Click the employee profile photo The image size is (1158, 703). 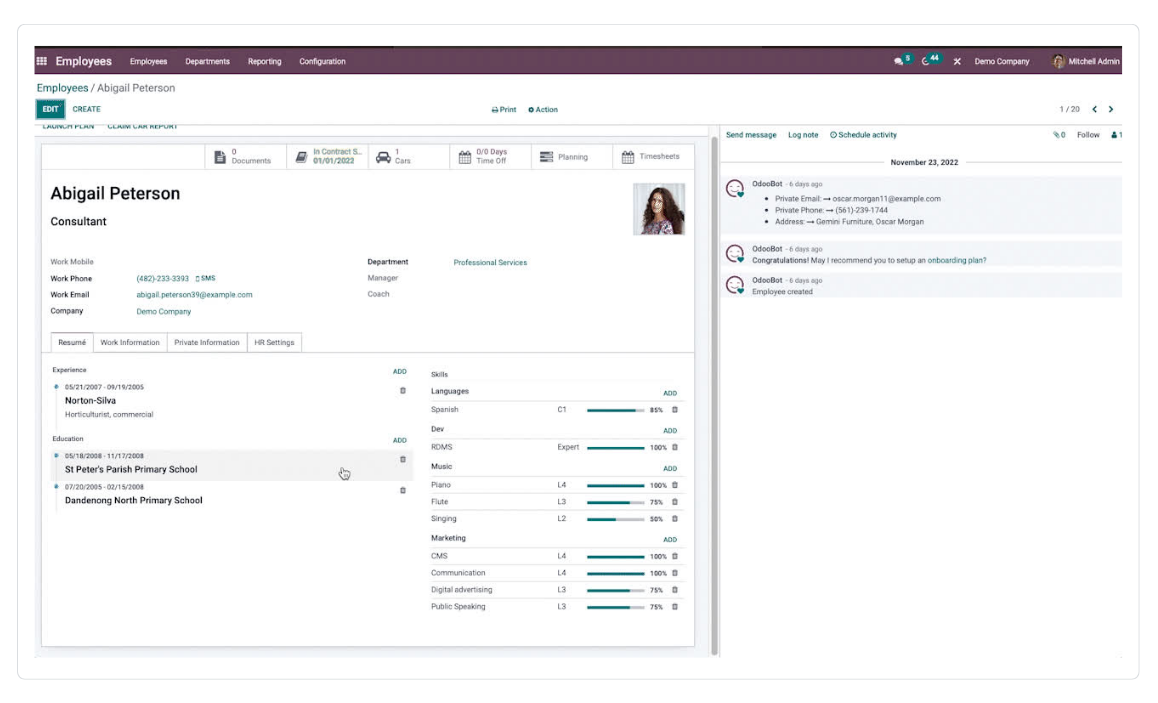[x=658, y=208]
